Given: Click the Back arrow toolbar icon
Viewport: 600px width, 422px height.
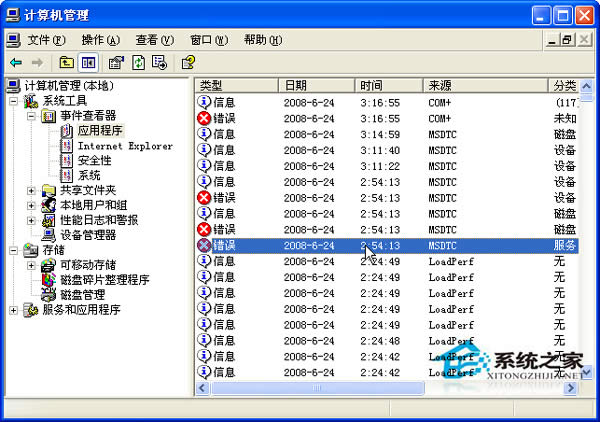Looking at the screenshot, I should [16, 63].
